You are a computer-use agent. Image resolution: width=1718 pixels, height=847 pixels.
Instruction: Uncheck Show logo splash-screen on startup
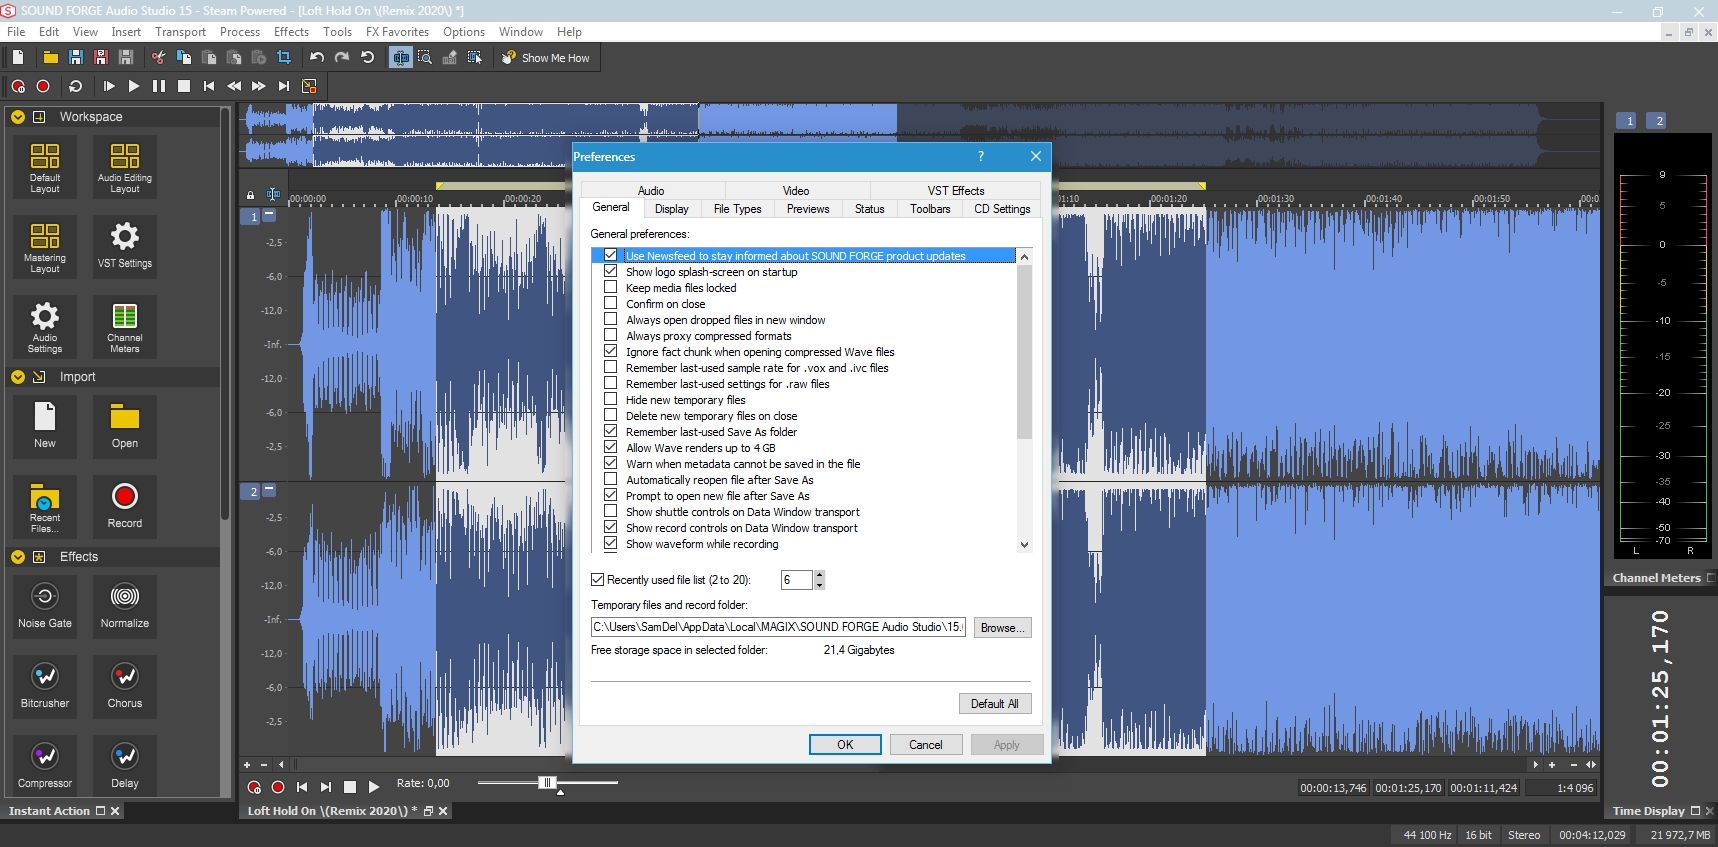tap(610, 271)
